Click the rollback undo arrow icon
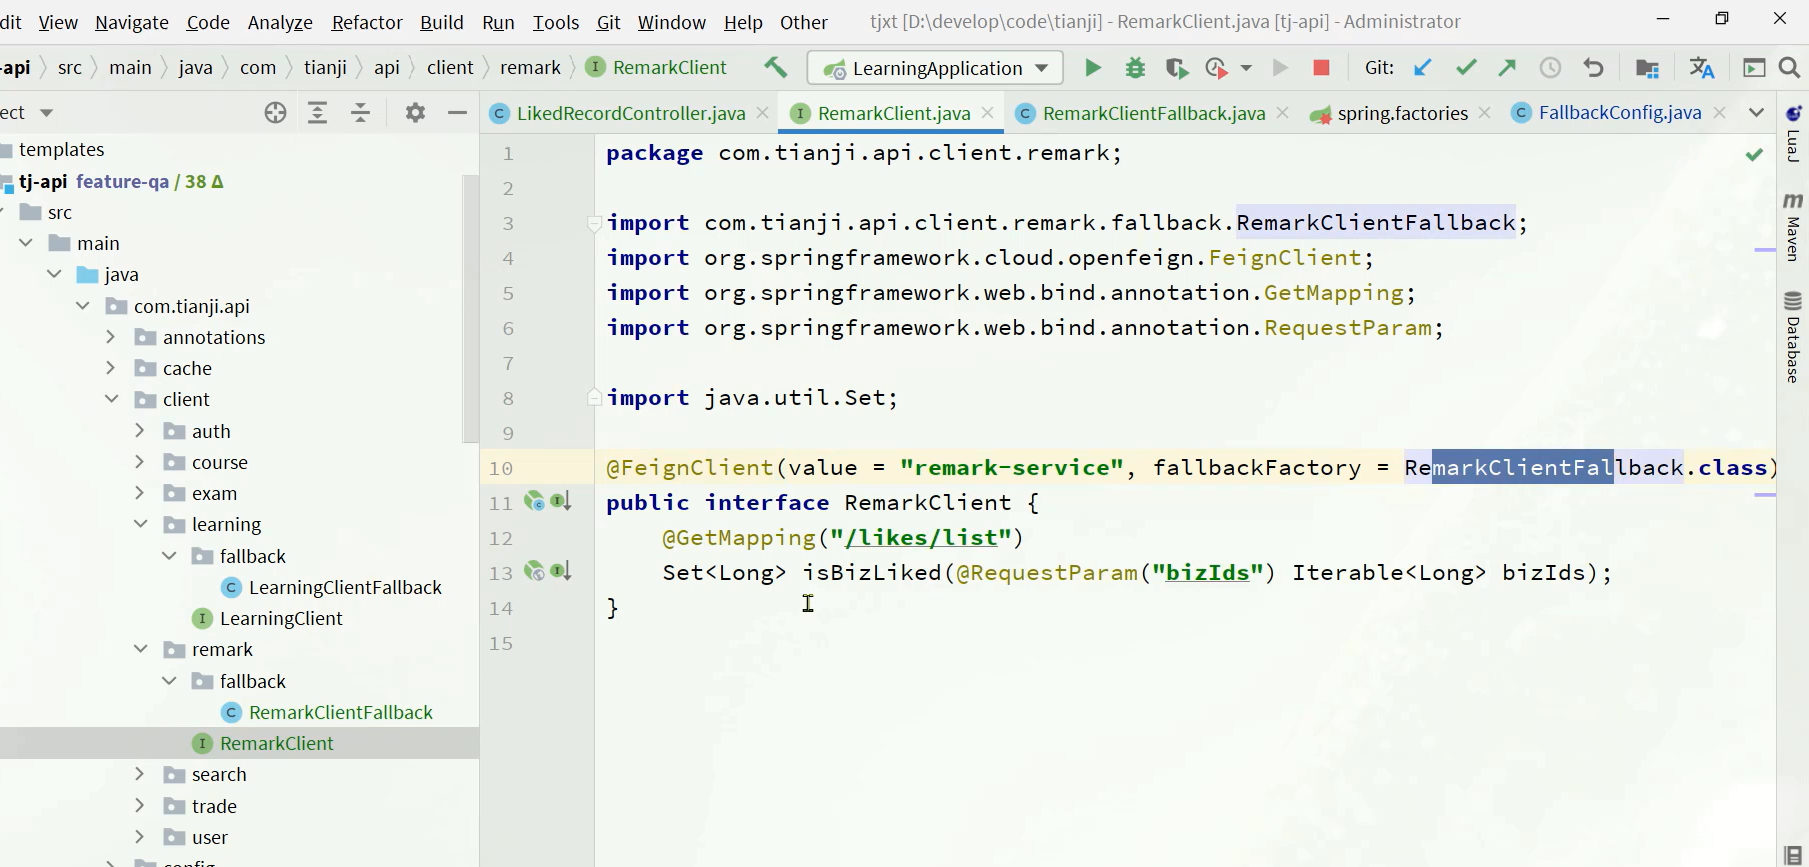 (x=1593, y=68)
